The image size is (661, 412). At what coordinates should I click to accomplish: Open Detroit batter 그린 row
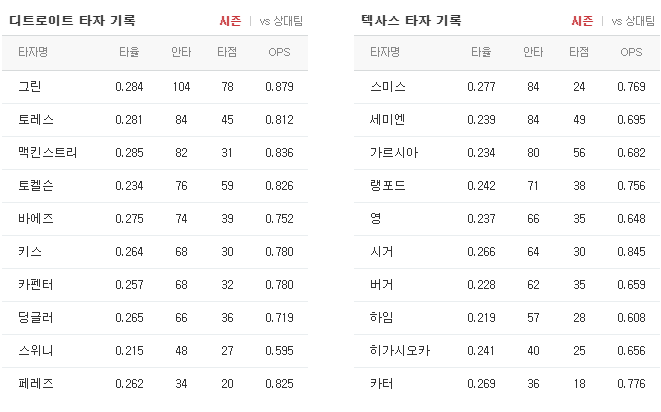[x=155, y=87]
